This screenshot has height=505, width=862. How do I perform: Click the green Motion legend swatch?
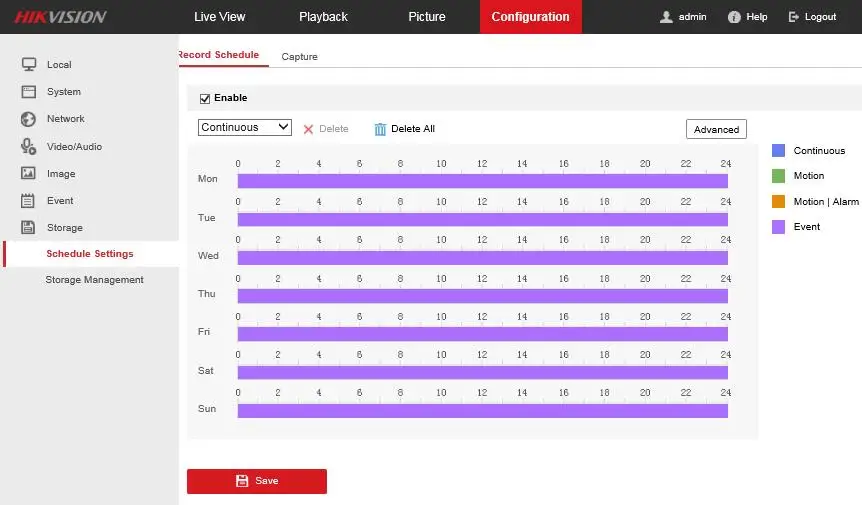click(x=778, y=176)
